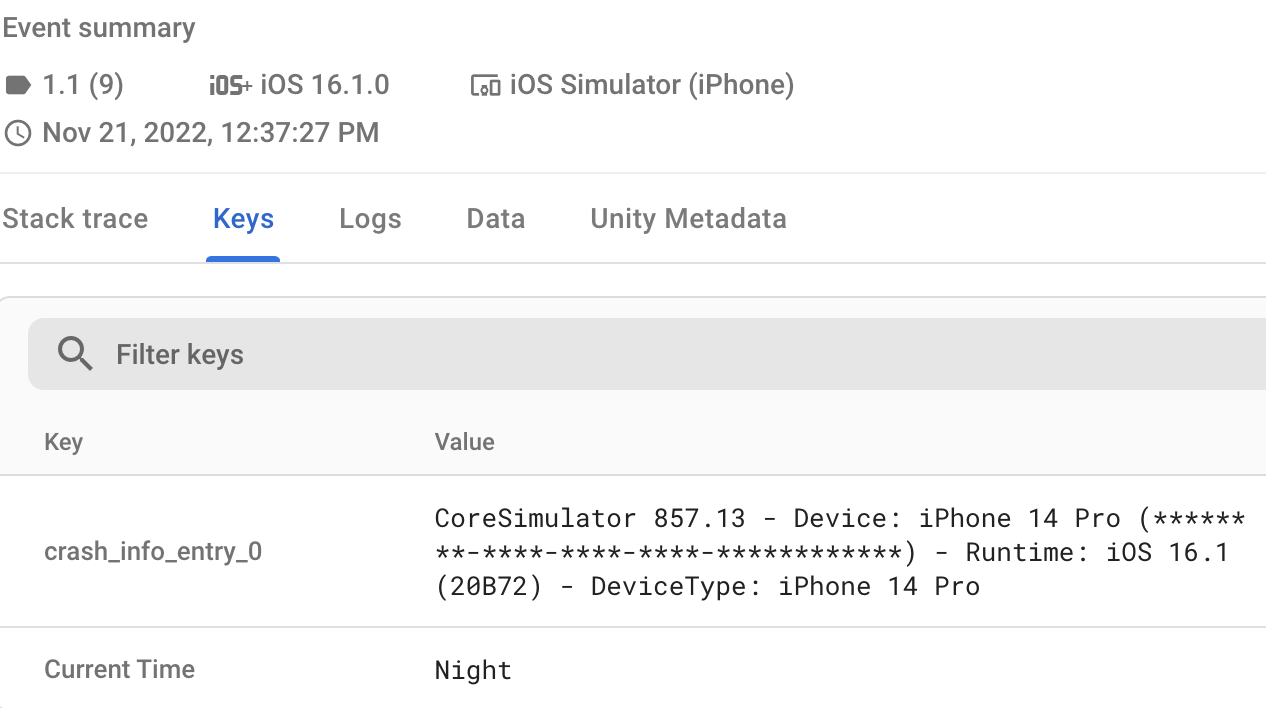Focus the Filter keys search field
This screenshot has height=708, width=1266.
coord(600,354)
